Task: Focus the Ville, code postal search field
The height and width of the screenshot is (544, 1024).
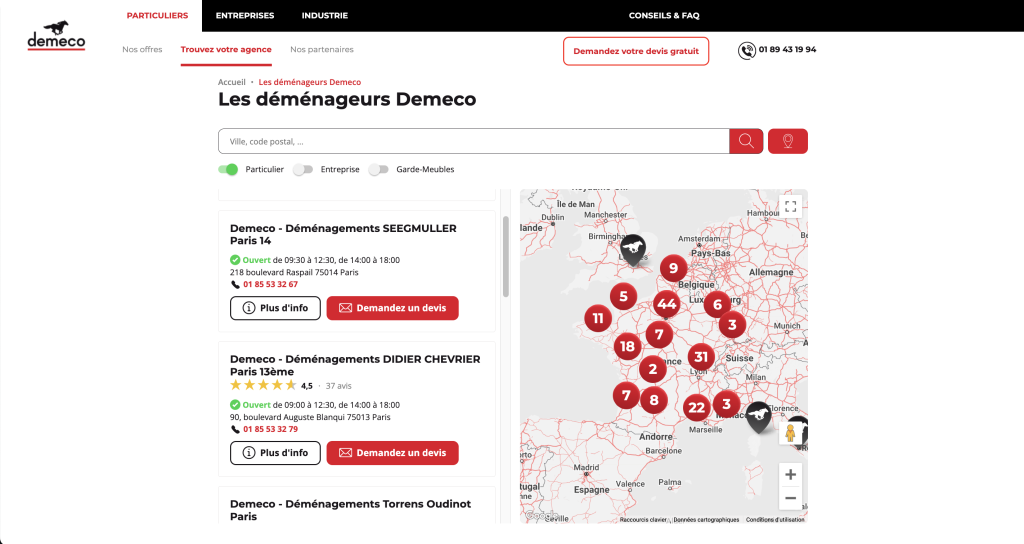Action: (473, 141)
